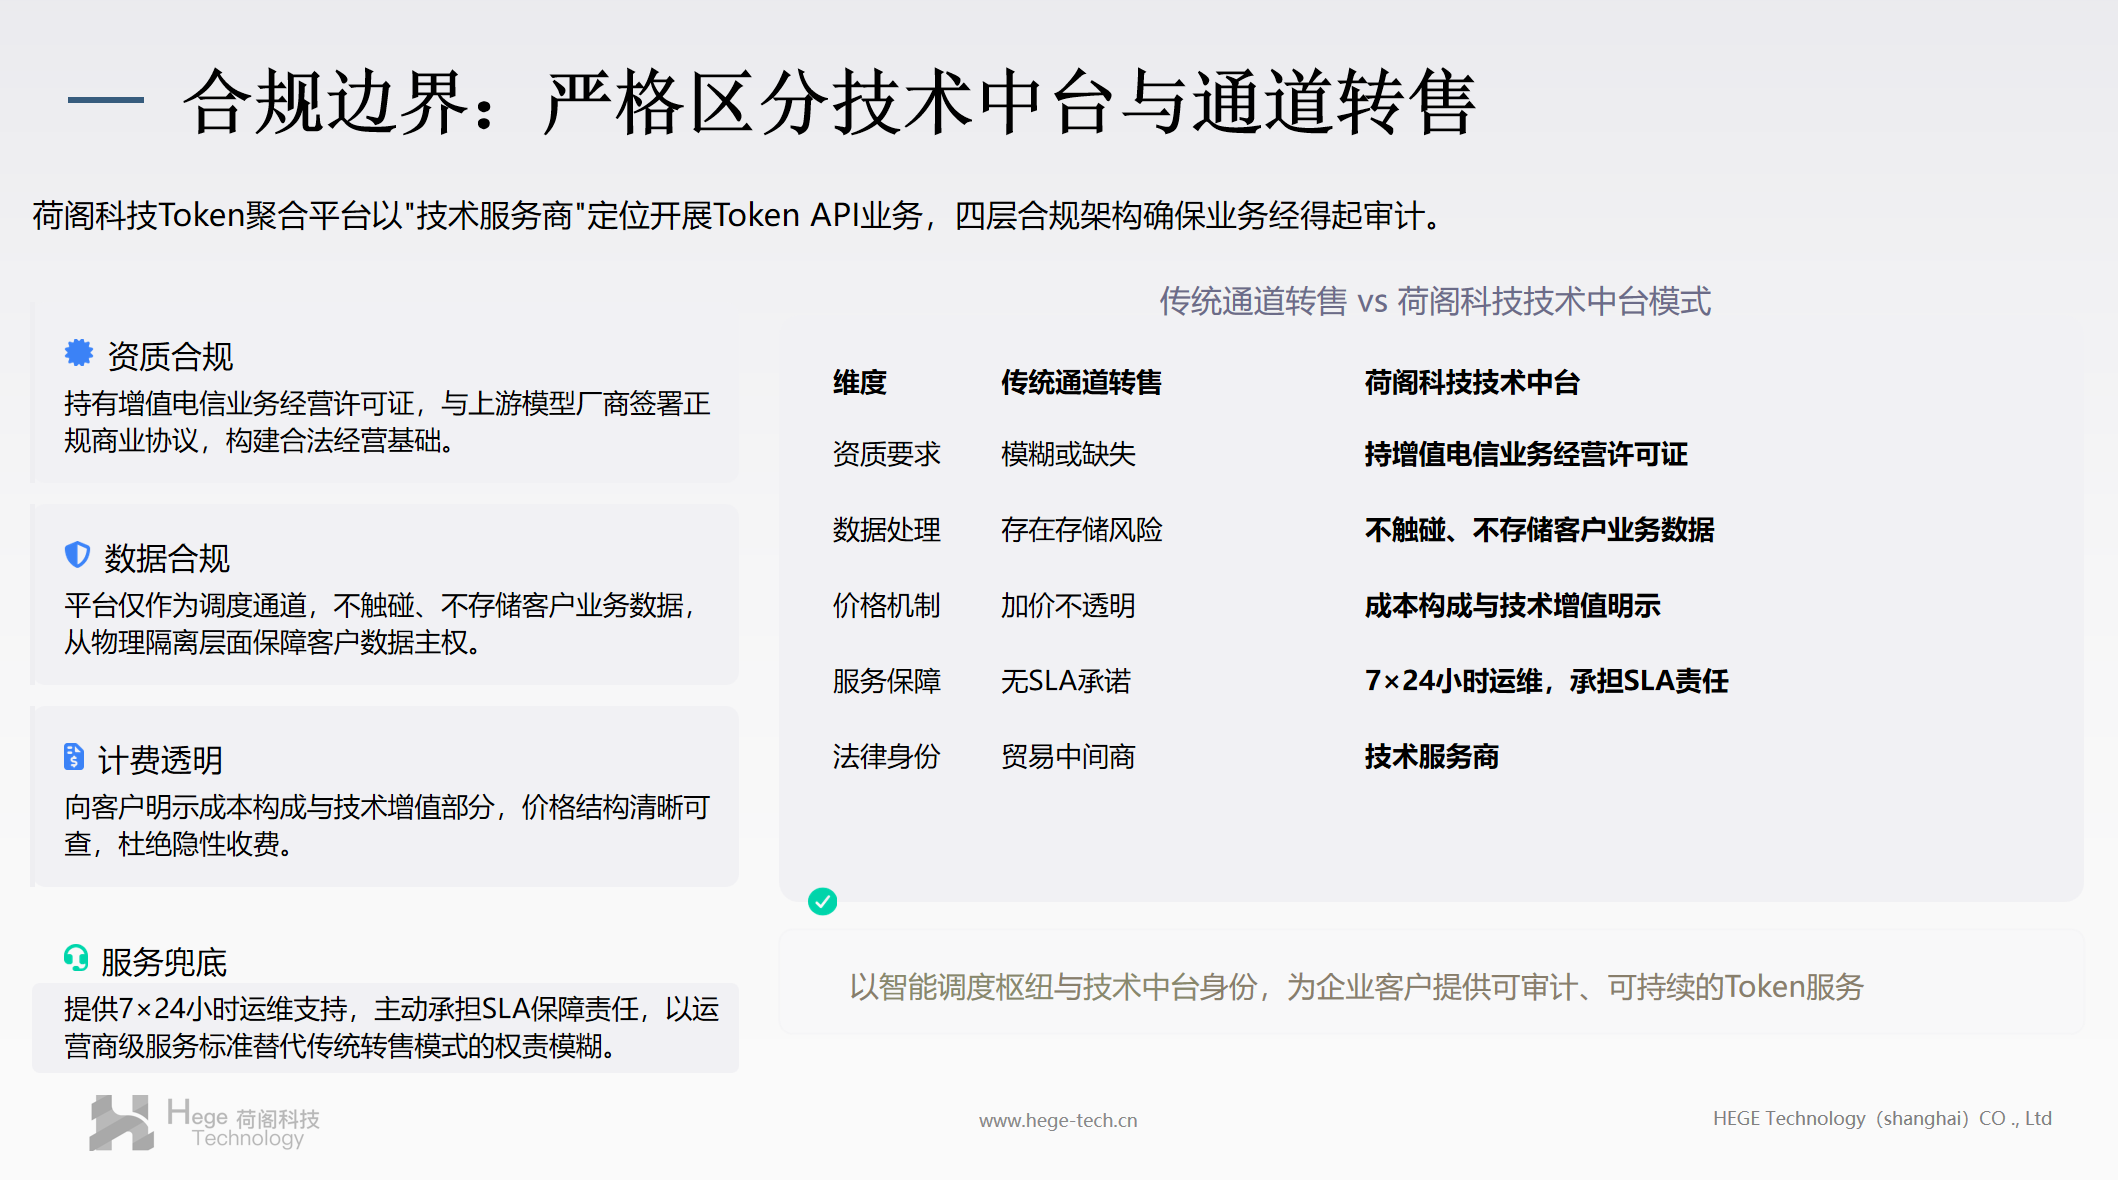
Task: Click the heading 数据合规
Action: coord(167,558)
